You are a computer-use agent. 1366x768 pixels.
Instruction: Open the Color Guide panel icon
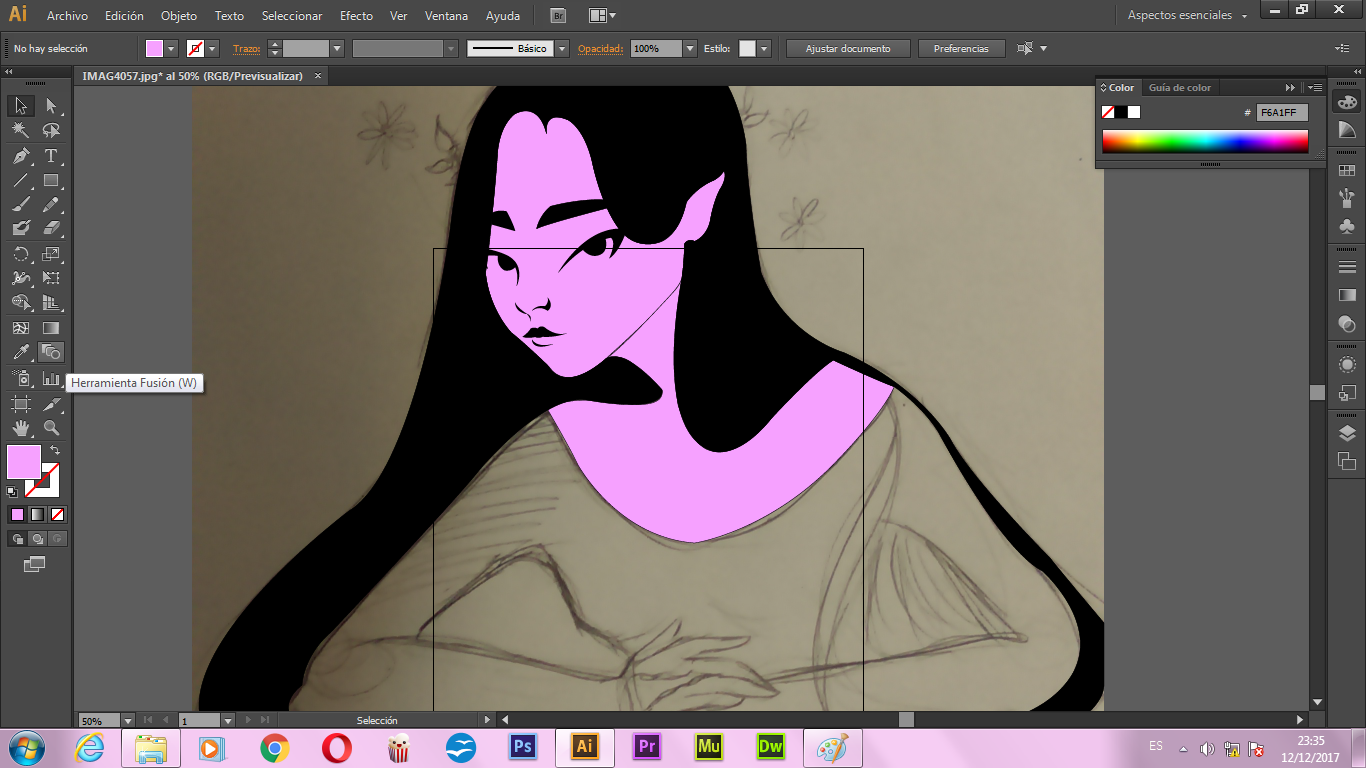pos(1347,130)
